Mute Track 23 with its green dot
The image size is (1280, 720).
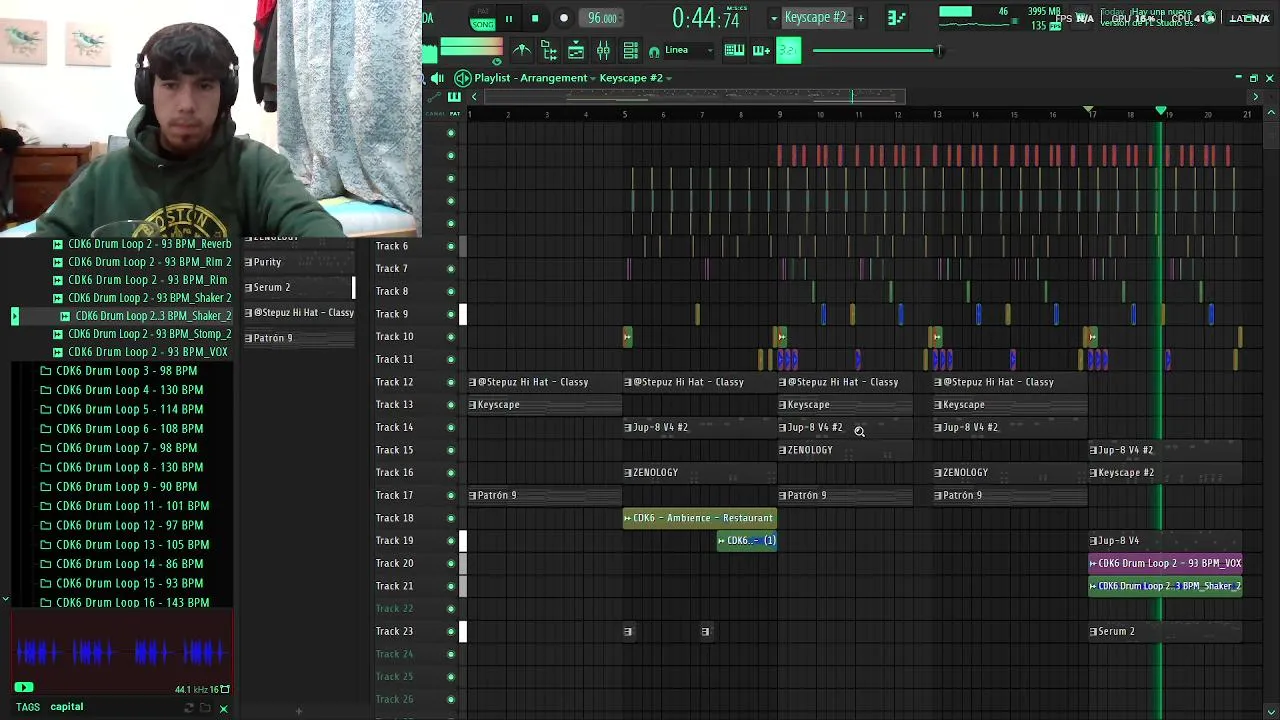point(451,631)
